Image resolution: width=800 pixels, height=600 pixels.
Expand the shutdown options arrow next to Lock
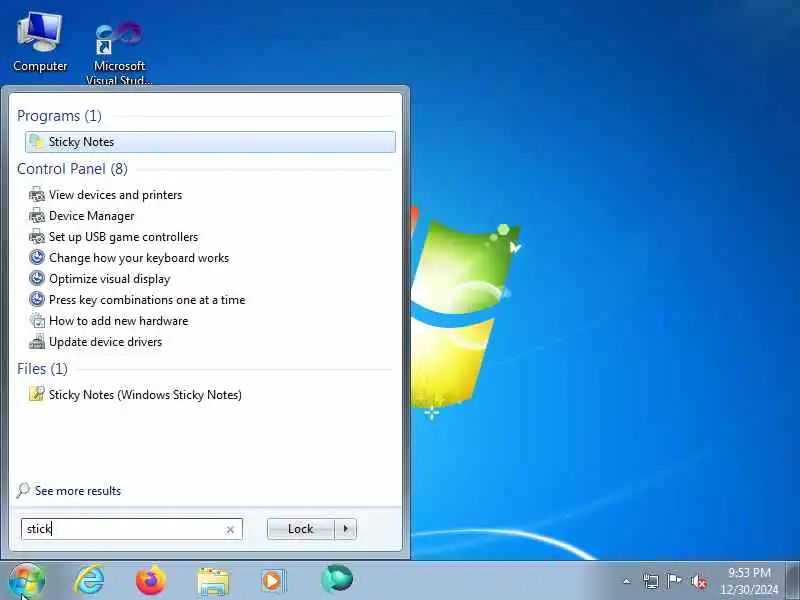coord(346,529)
